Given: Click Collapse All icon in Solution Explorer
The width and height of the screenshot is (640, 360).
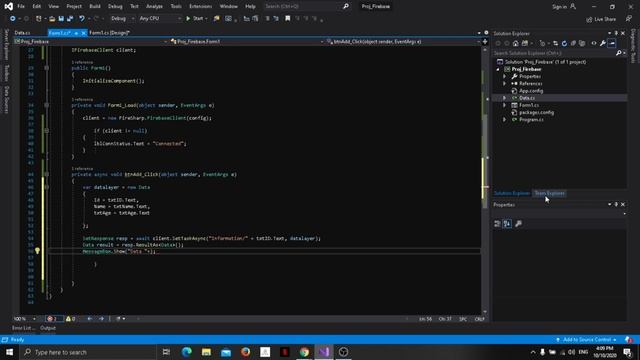Looking at the screenshot, I should 573,43.
